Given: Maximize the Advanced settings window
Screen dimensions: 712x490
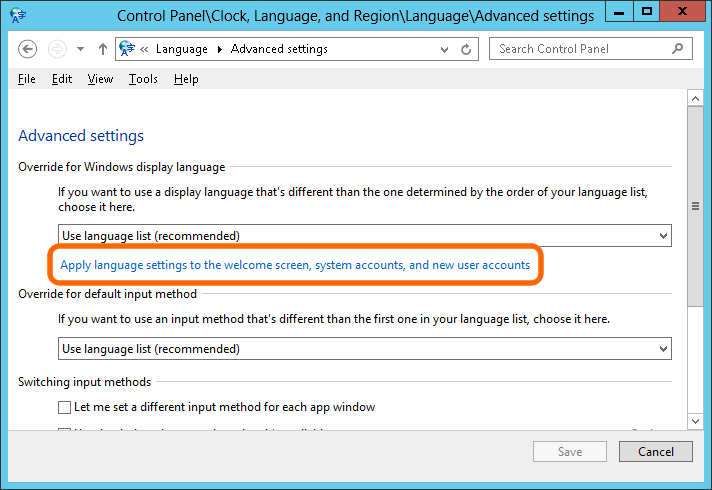Looking at the screenshot, I should [647, 12].
